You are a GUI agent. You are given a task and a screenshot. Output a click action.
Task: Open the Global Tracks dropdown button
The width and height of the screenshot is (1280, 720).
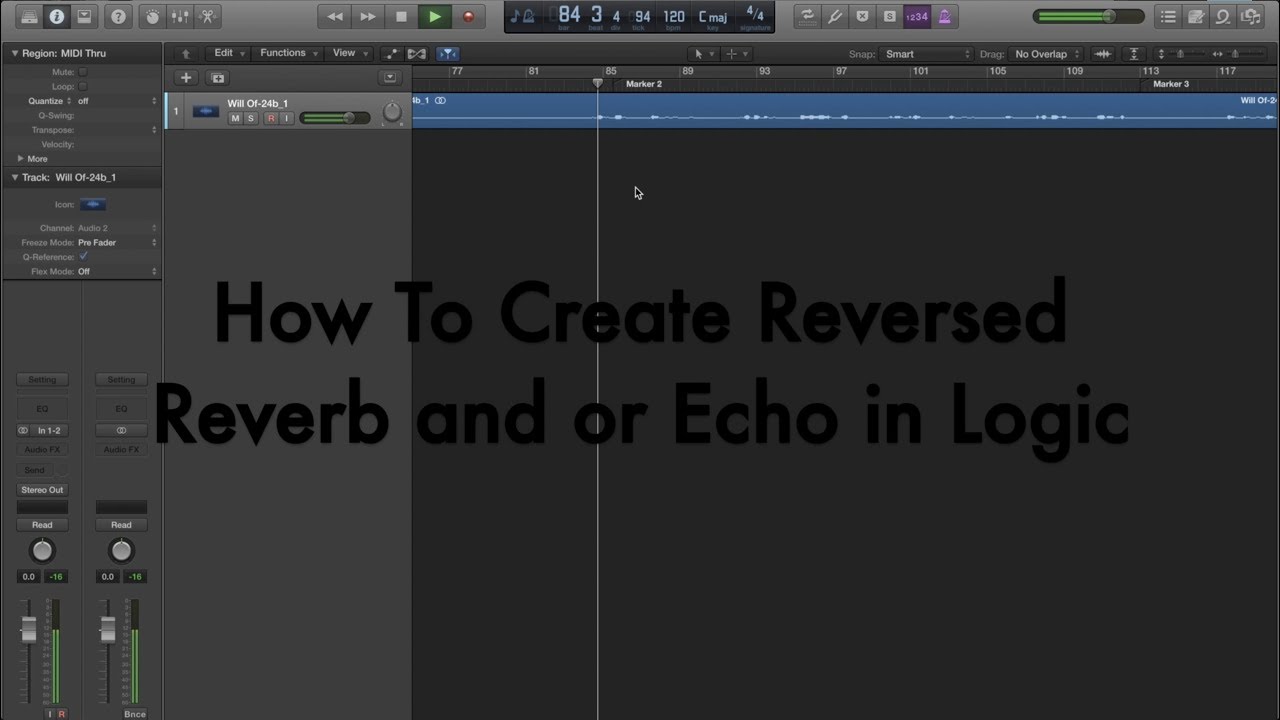390,77
